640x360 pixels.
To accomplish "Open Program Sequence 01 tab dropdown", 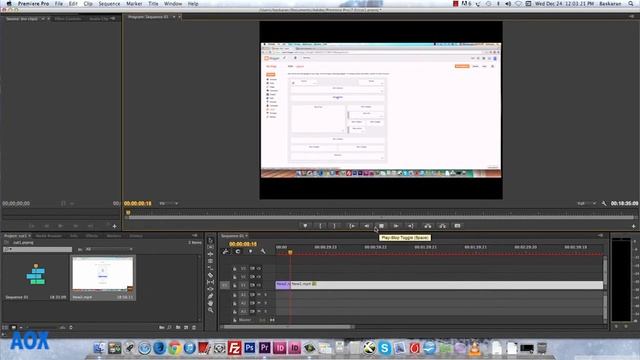I will [x=174, y=17].
